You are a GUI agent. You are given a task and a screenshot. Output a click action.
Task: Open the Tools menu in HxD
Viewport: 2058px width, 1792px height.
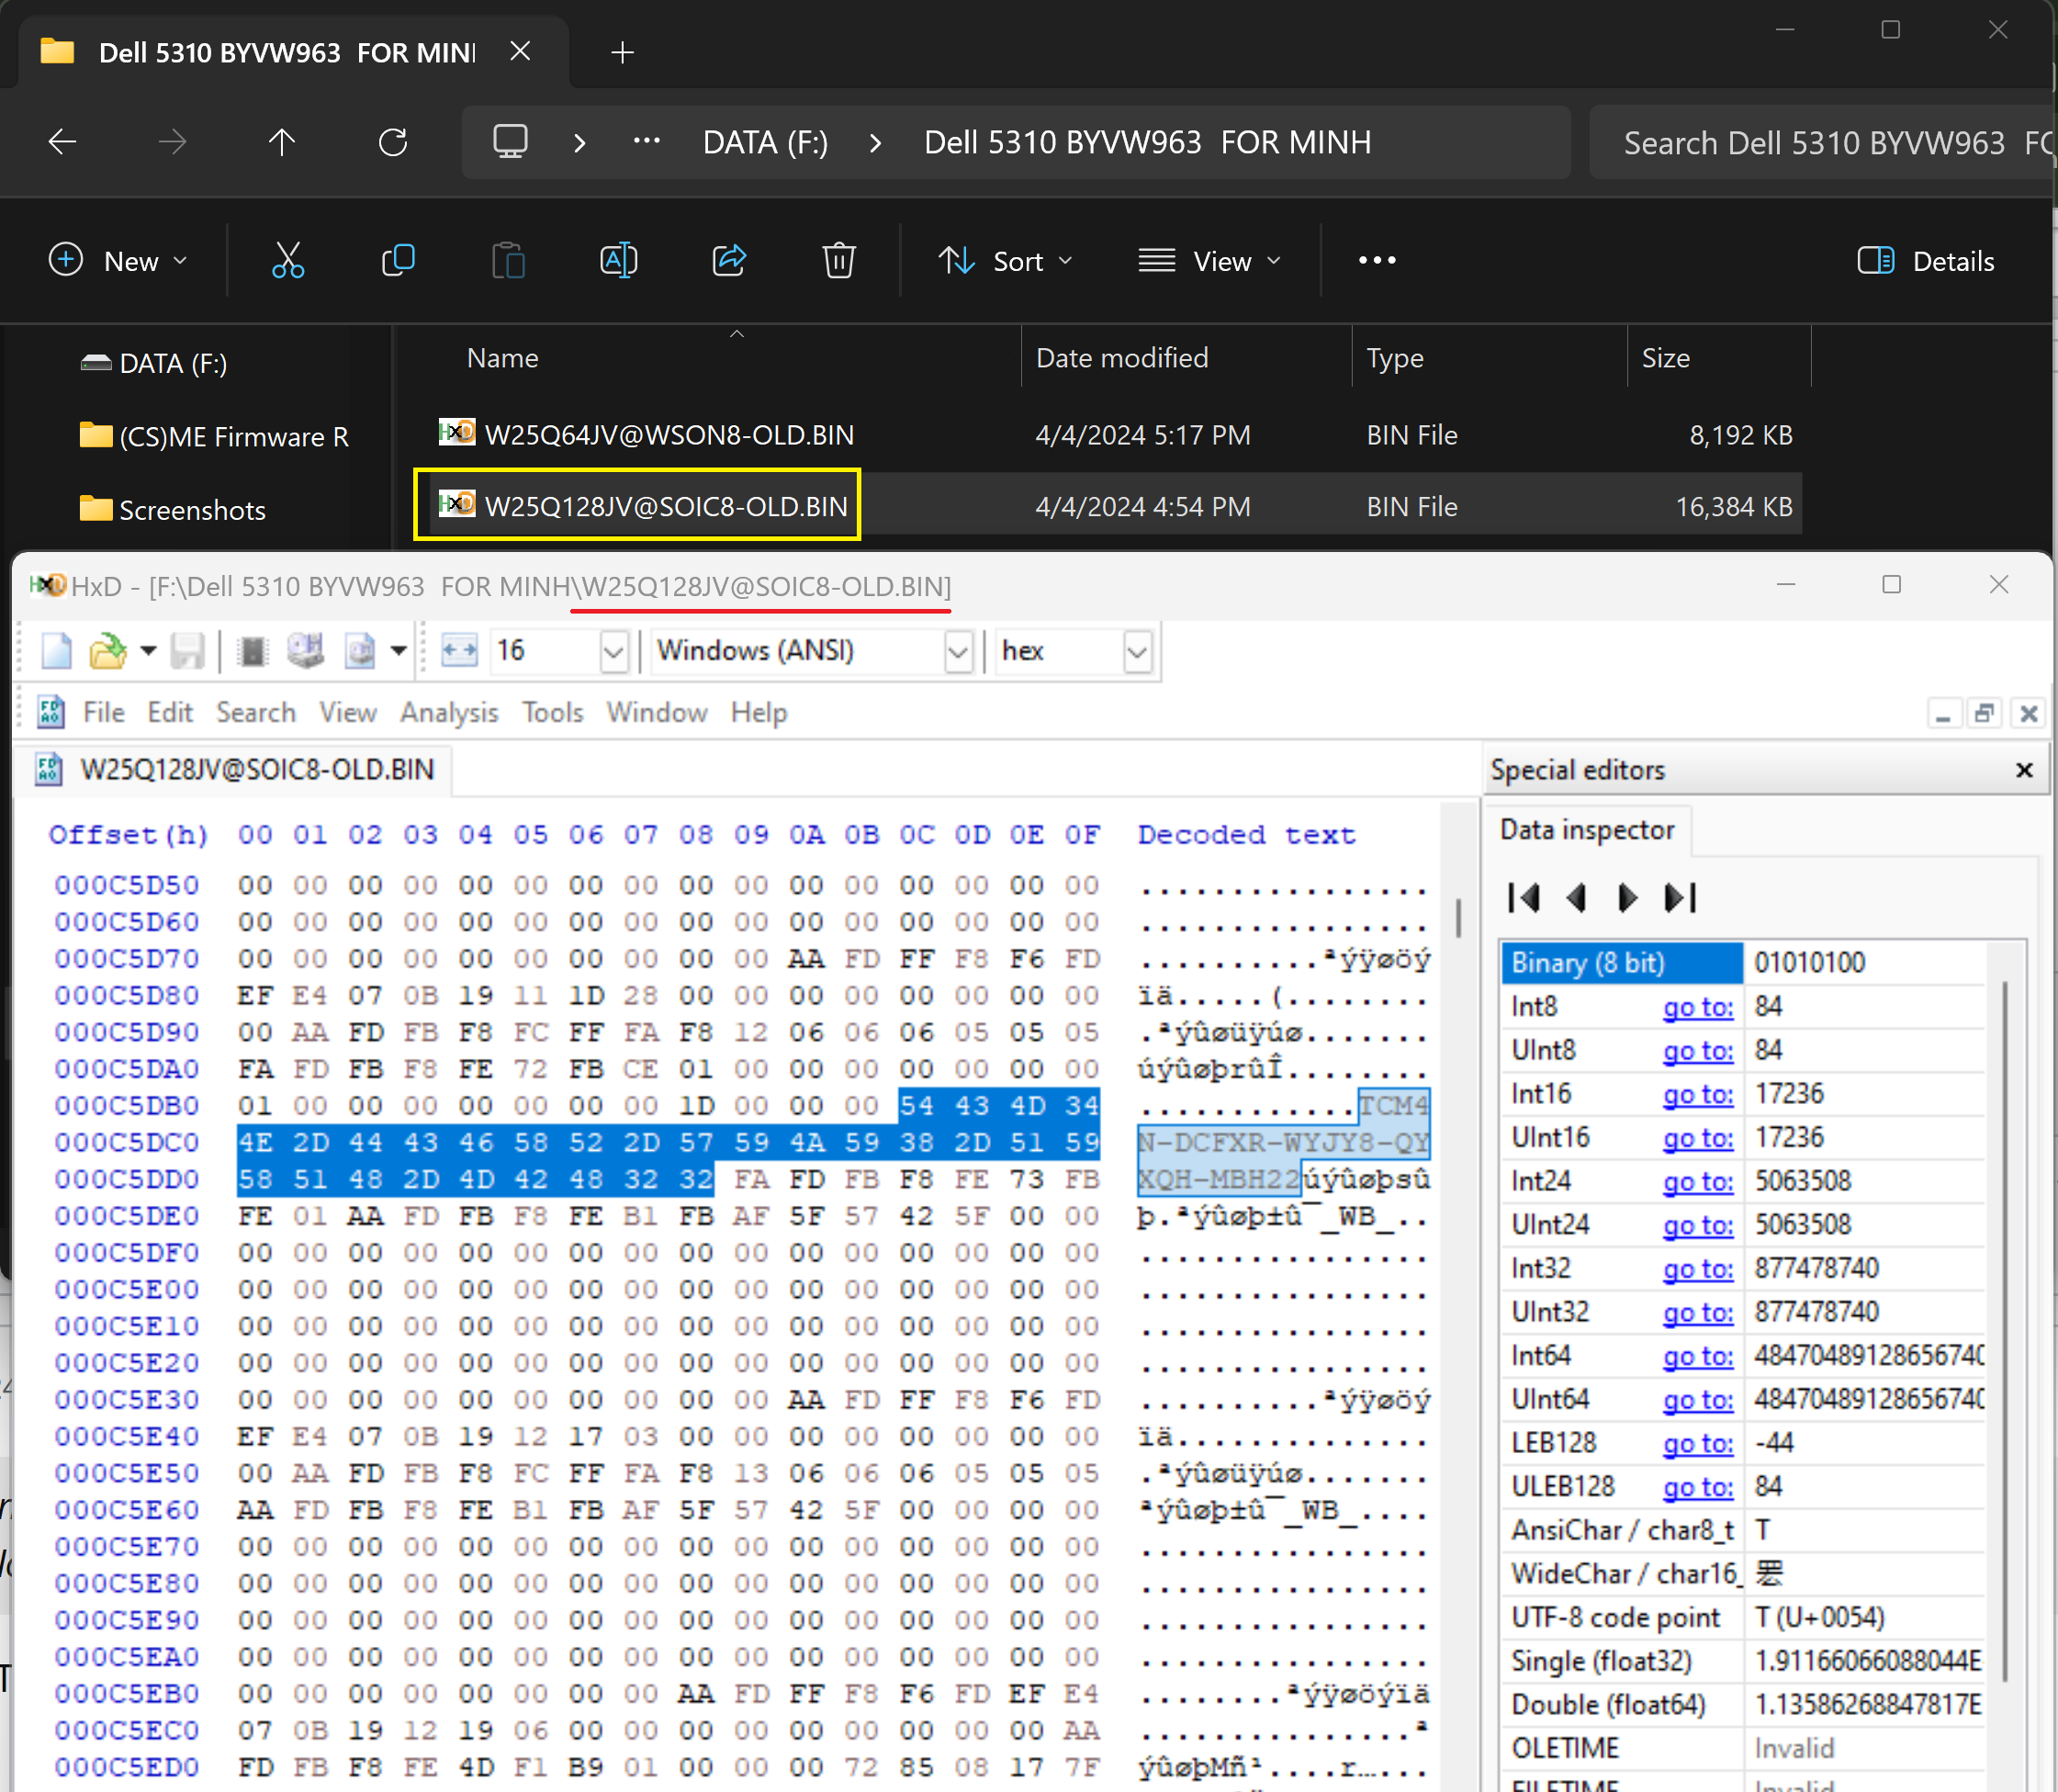(552, 712)
